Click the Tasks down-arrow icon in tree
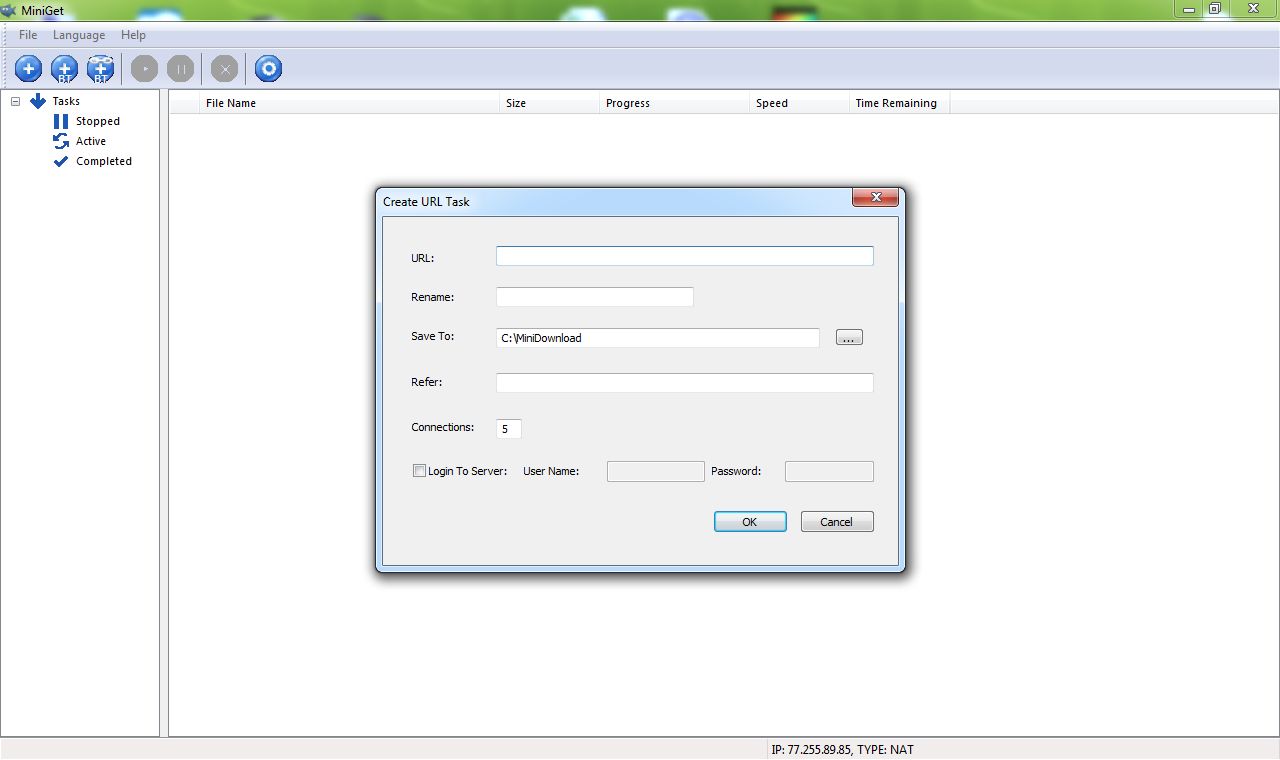This screenshot has width=1280, height=760. point(38,101)
